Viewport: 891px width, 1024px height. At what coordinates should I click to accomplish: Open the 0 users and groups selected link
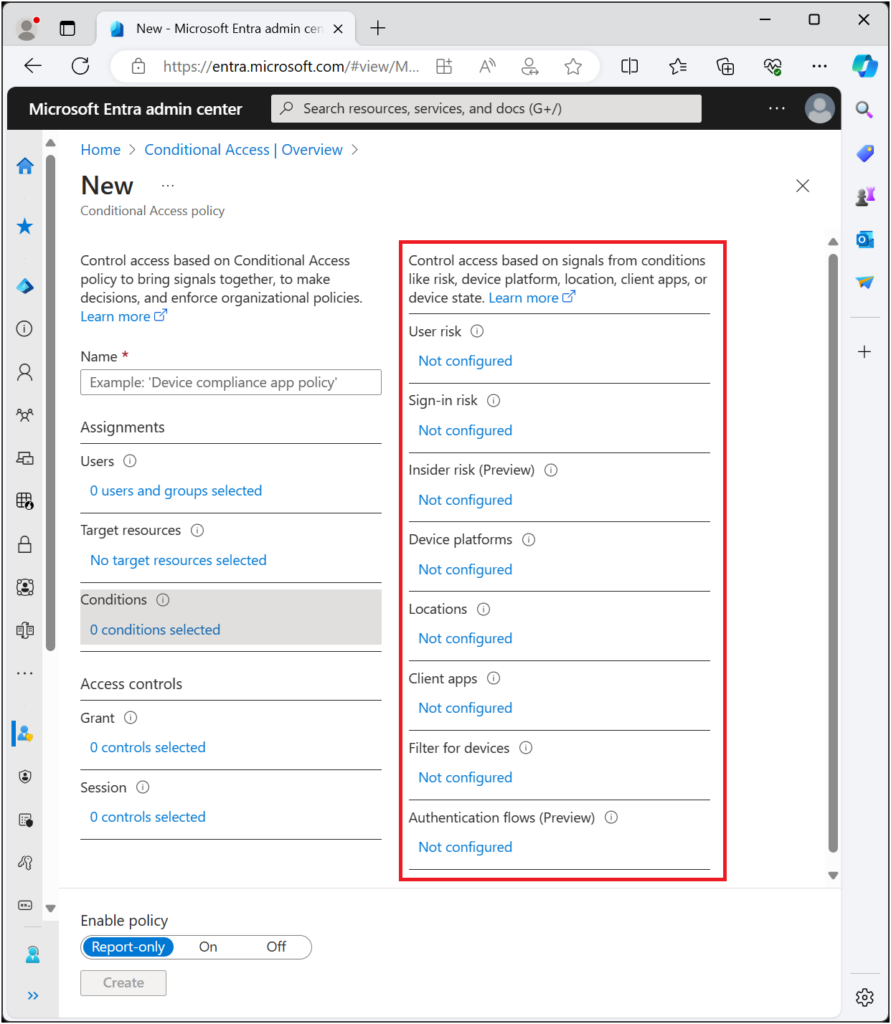[x=175, y=490]
